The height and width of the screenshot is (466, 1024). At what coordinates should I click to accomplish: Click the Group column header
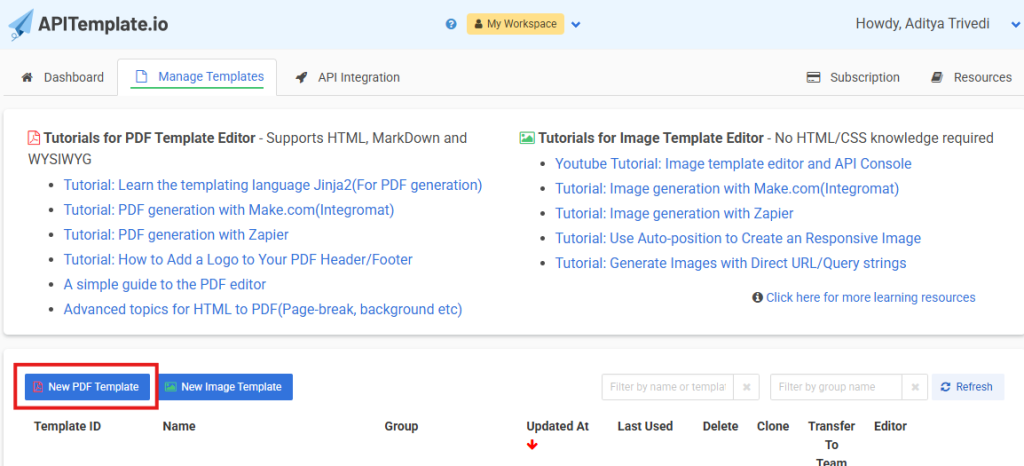(401, 426)
